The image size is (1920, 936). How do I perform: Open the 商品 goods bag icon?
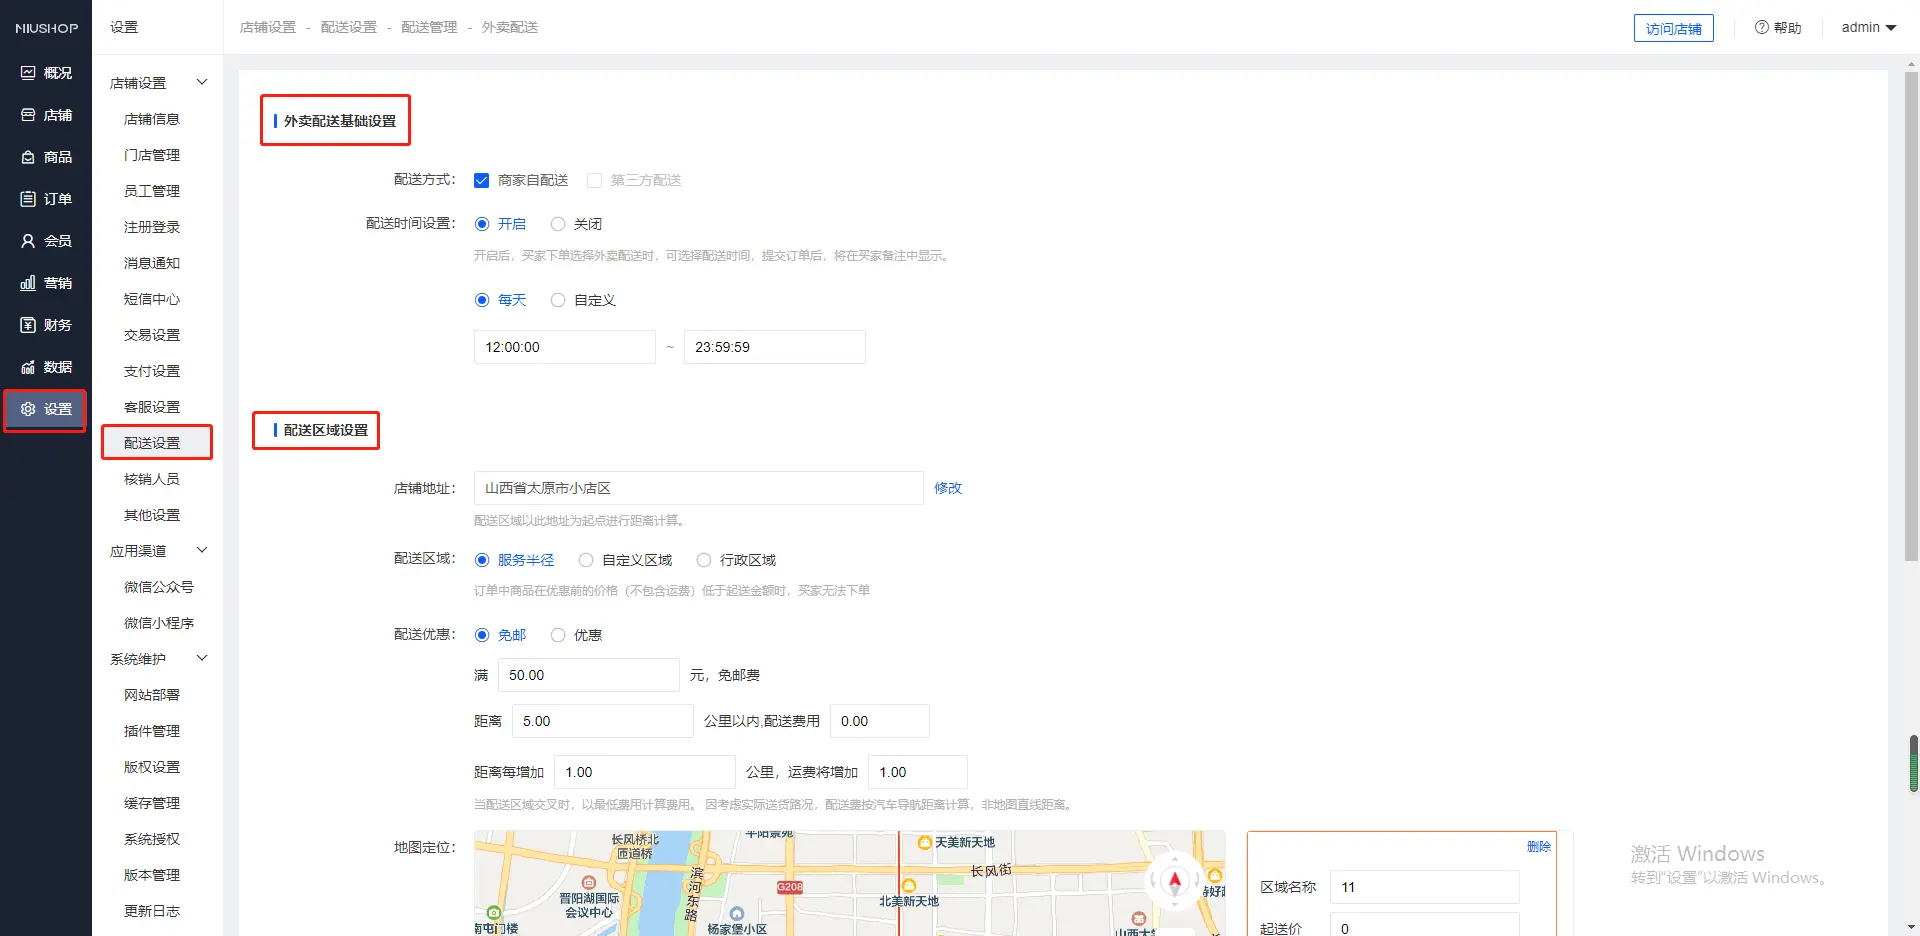[x=28, y=157]
